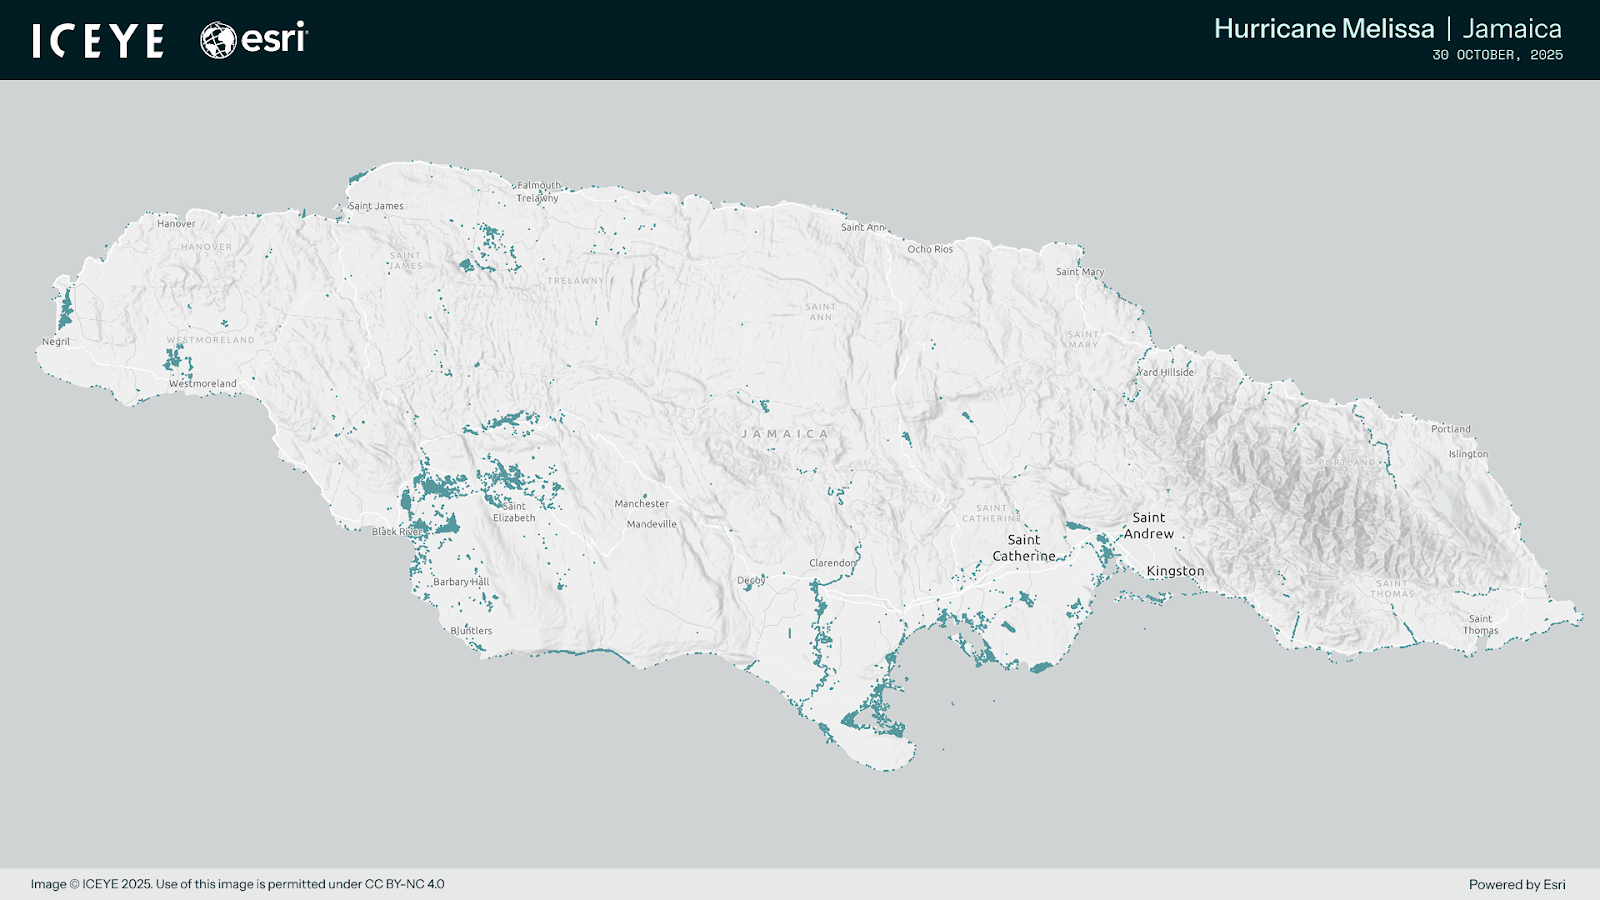Click the ICEYE logo in the header

tap(98, 41)
